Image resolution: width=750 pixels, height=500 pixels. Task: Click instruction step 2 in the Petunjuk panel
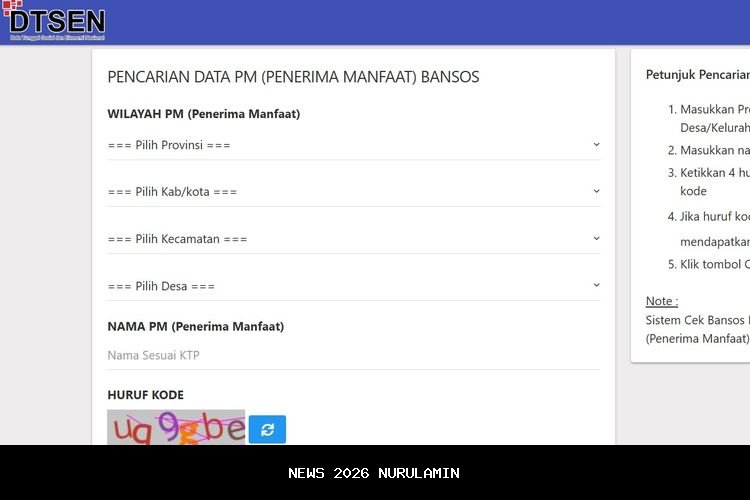[714, 151]
